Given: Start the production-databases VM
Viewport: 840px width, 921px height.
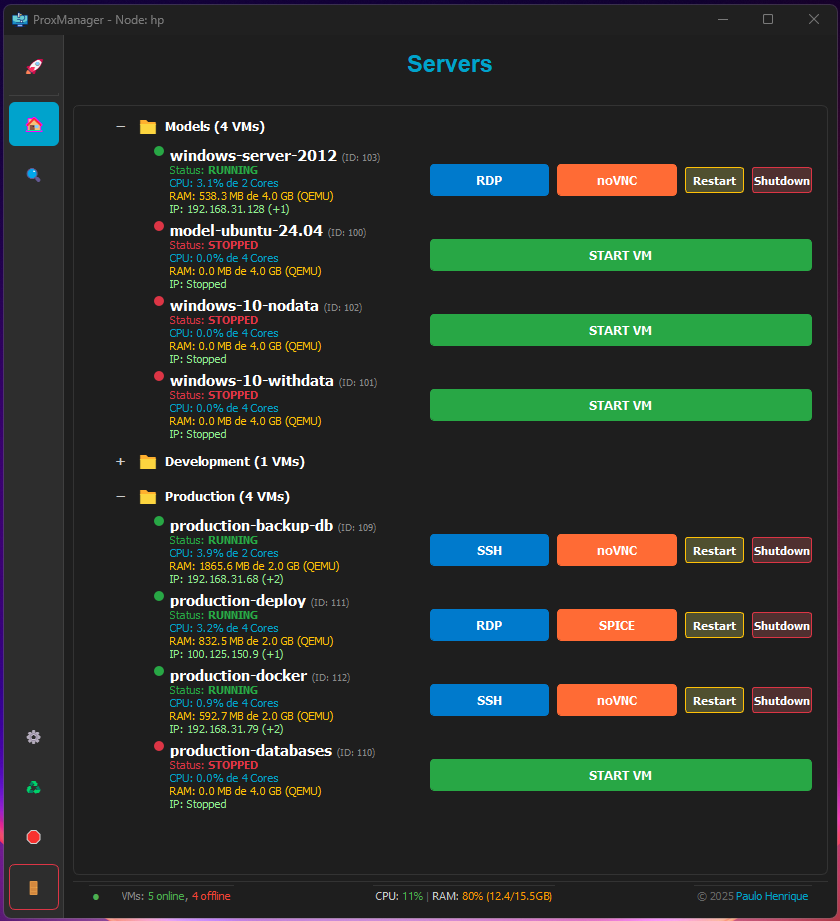Looking at the screenshot, I should coord(620,774).
